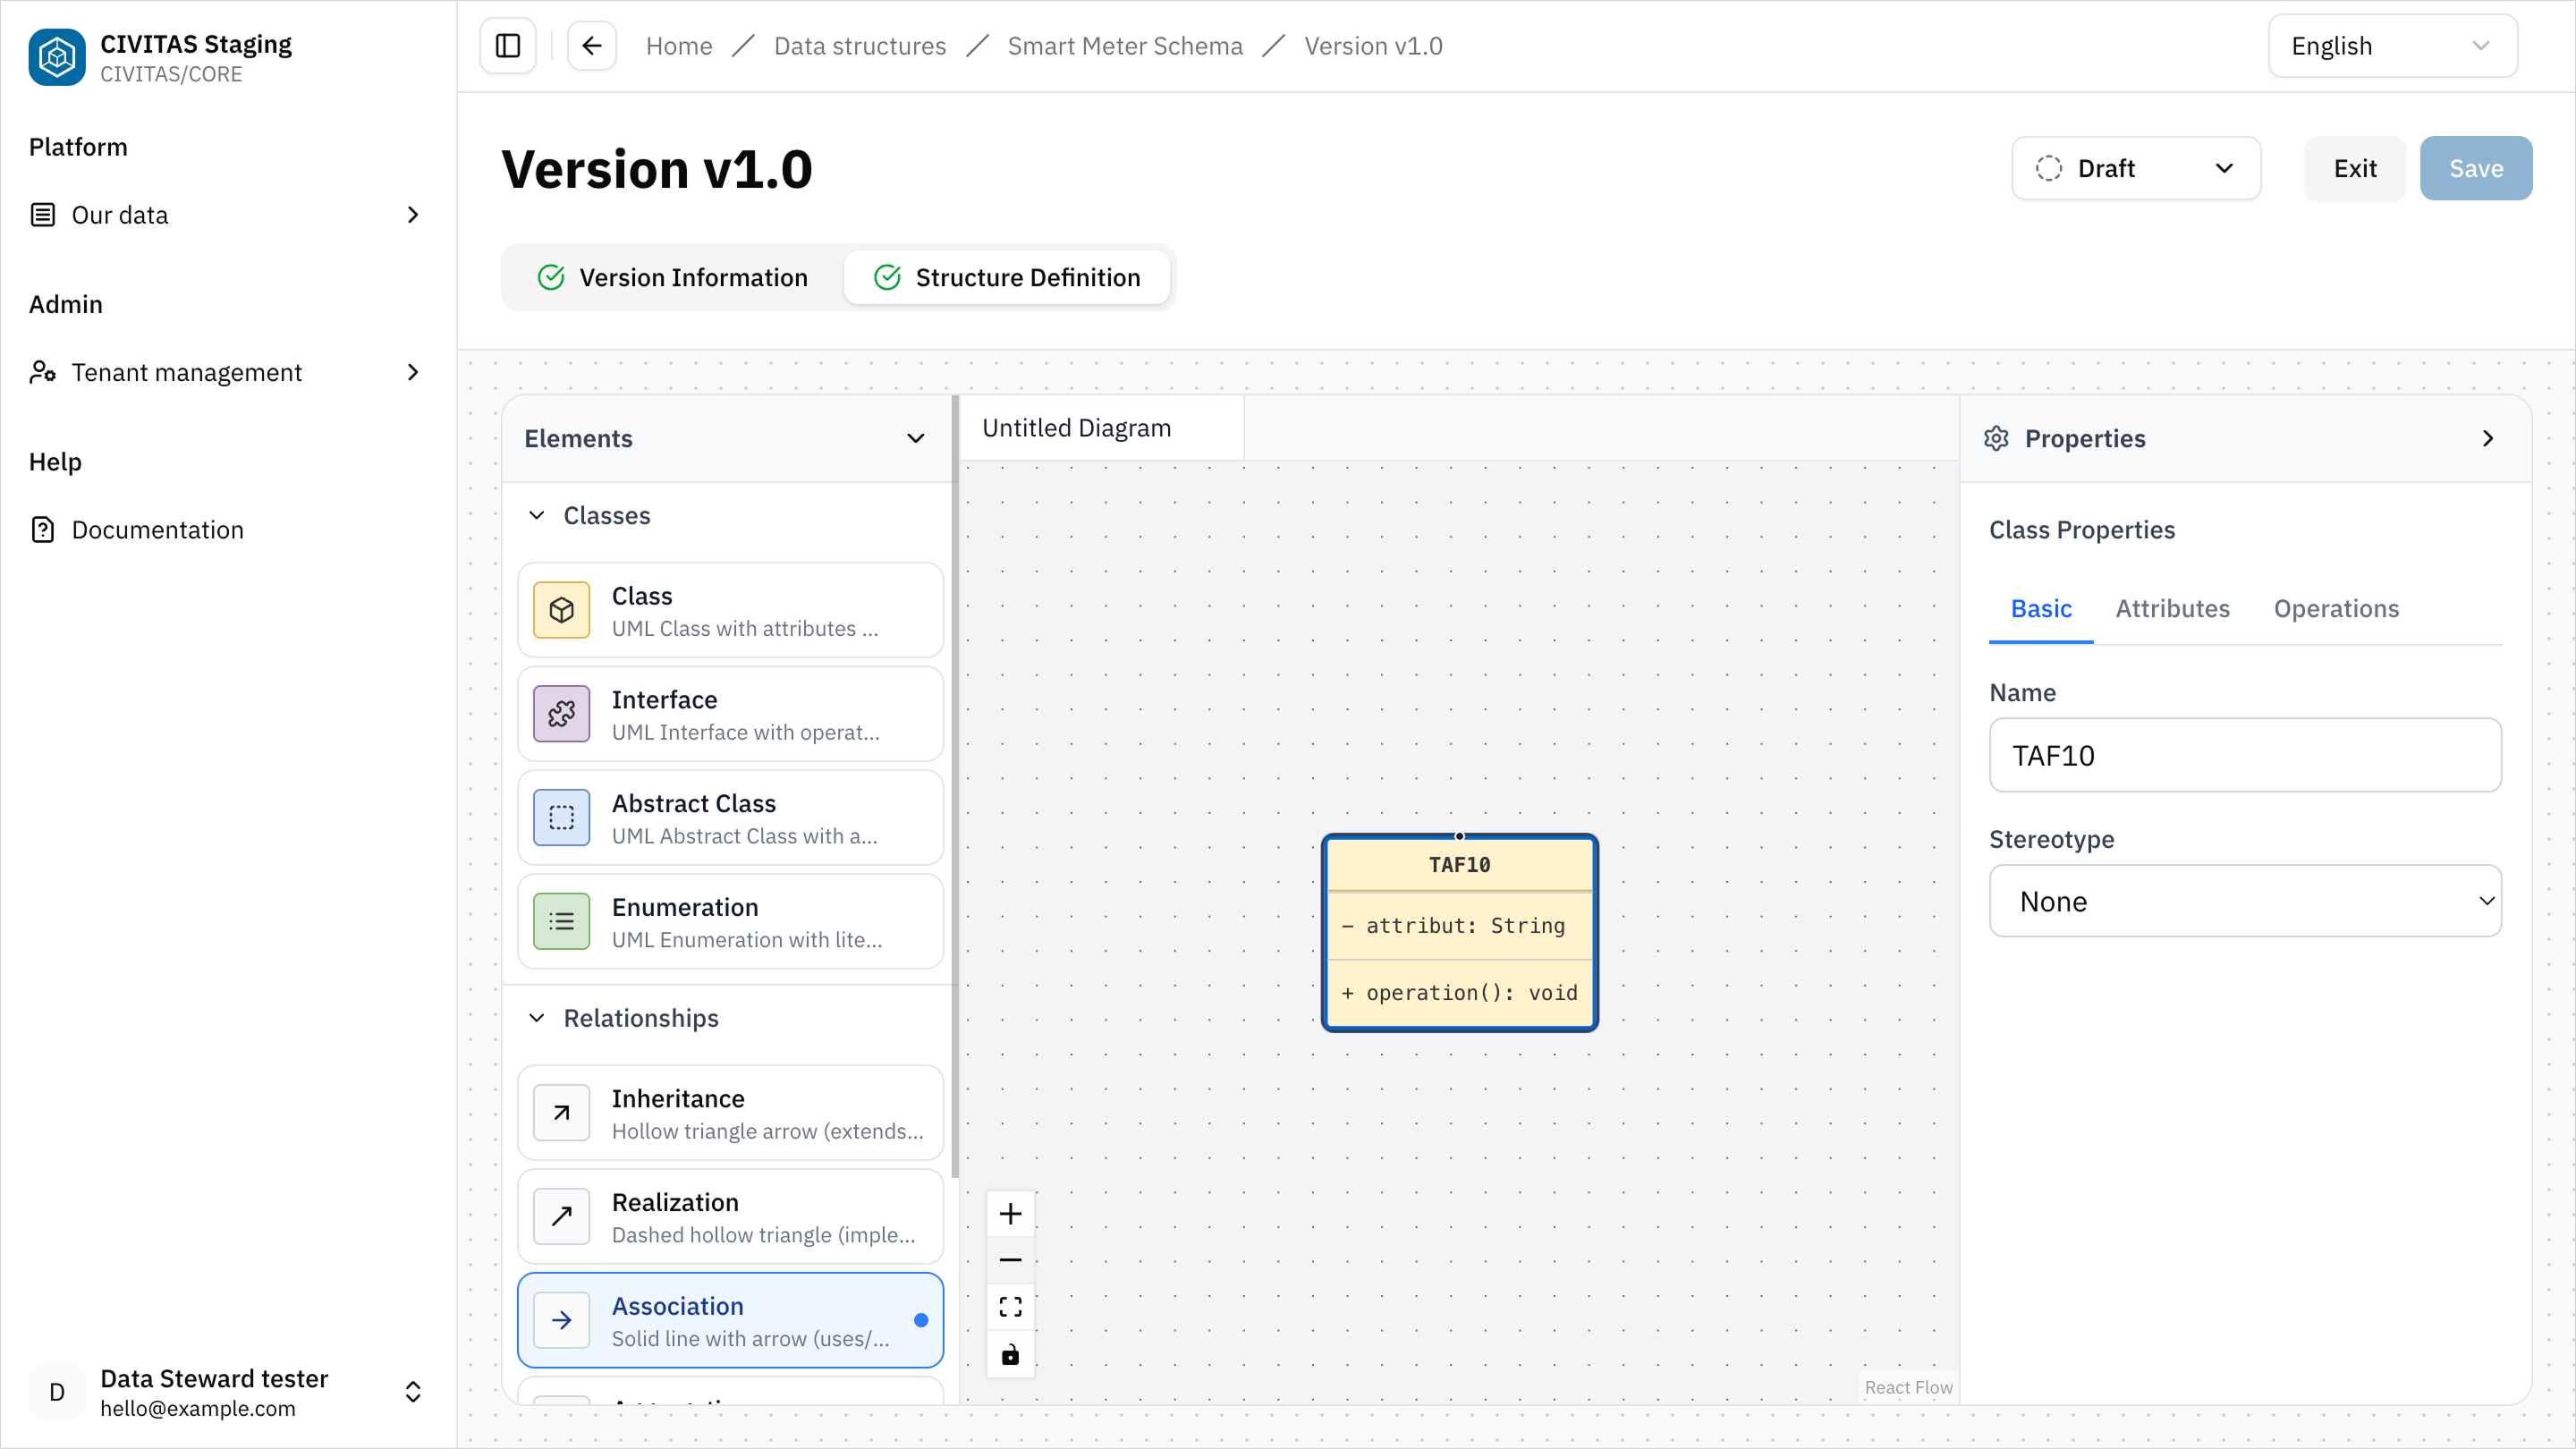
Task: Toggle the canvas lock icon
Action: (x=1010, y=1354)
